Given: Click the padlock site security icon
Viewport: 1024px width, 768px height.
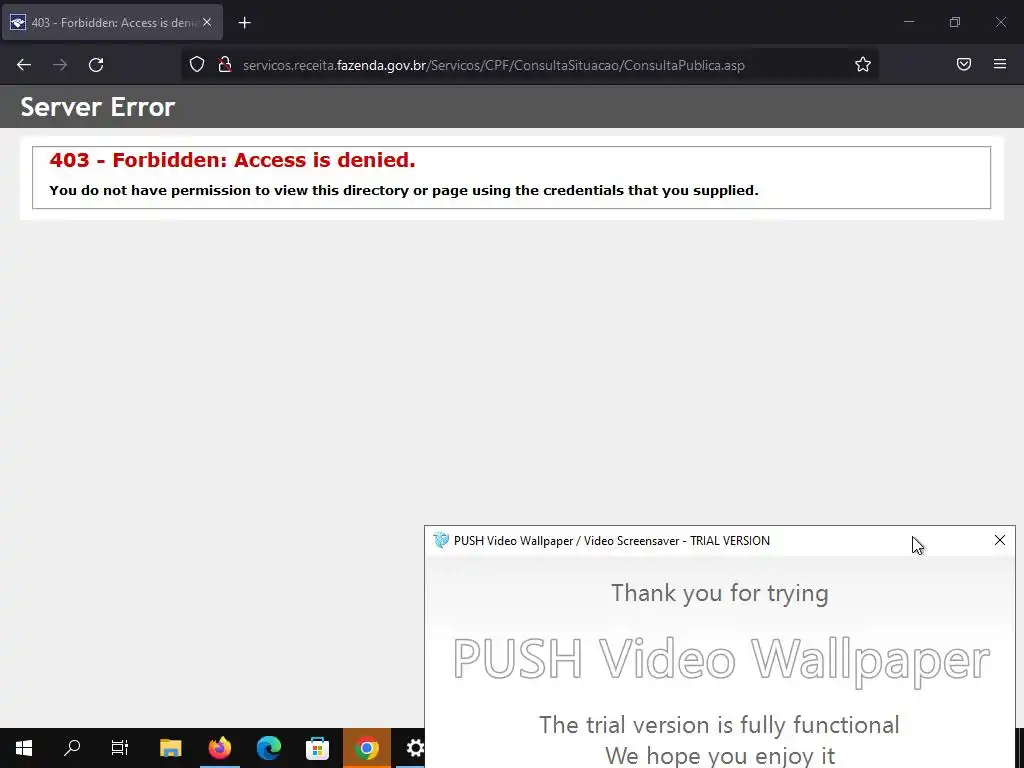Looking at the screenshot, I should pyautogui.click(x=225, y=64).
